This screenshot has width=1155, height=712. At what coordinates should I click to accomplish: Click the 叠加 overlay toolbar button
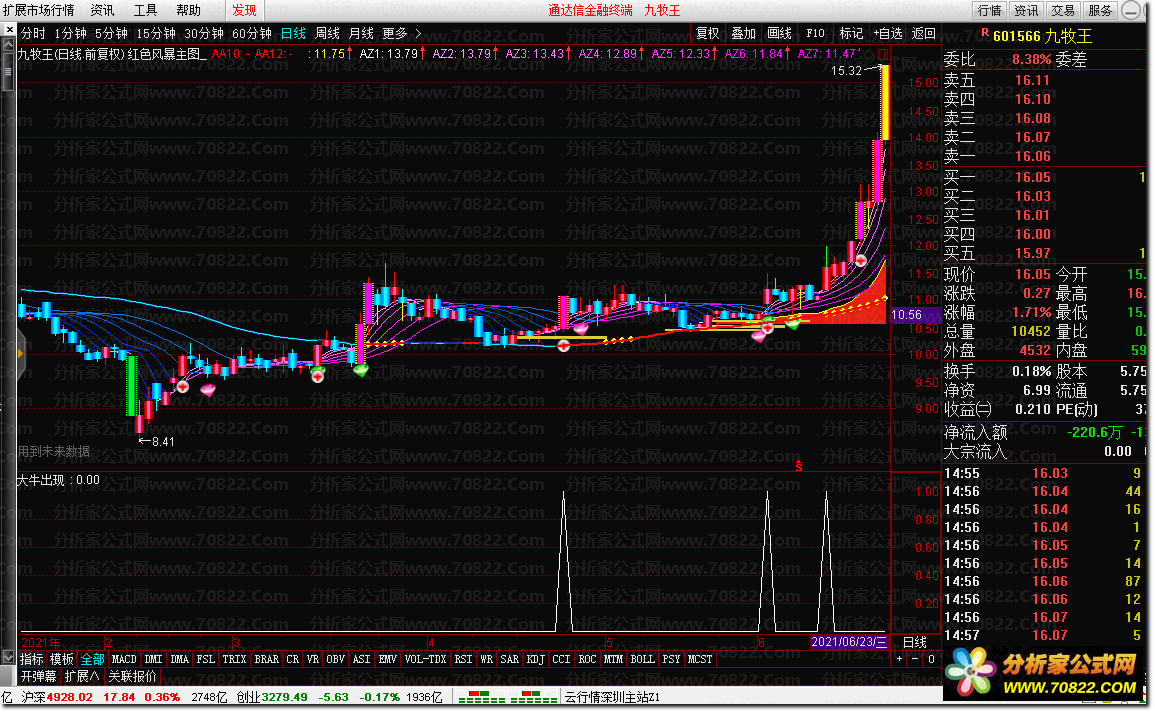click(x=743, y=34)
